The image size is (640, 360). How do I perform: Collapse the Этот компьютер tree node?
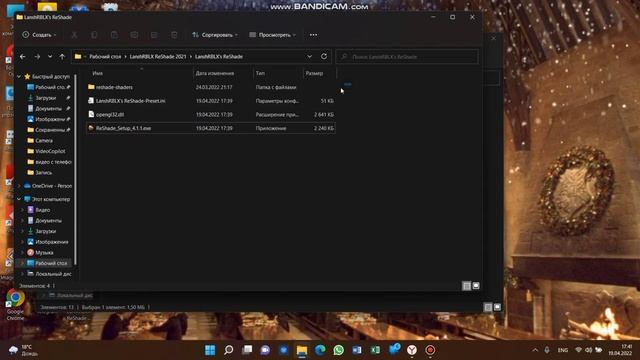[x=19, y=199]
